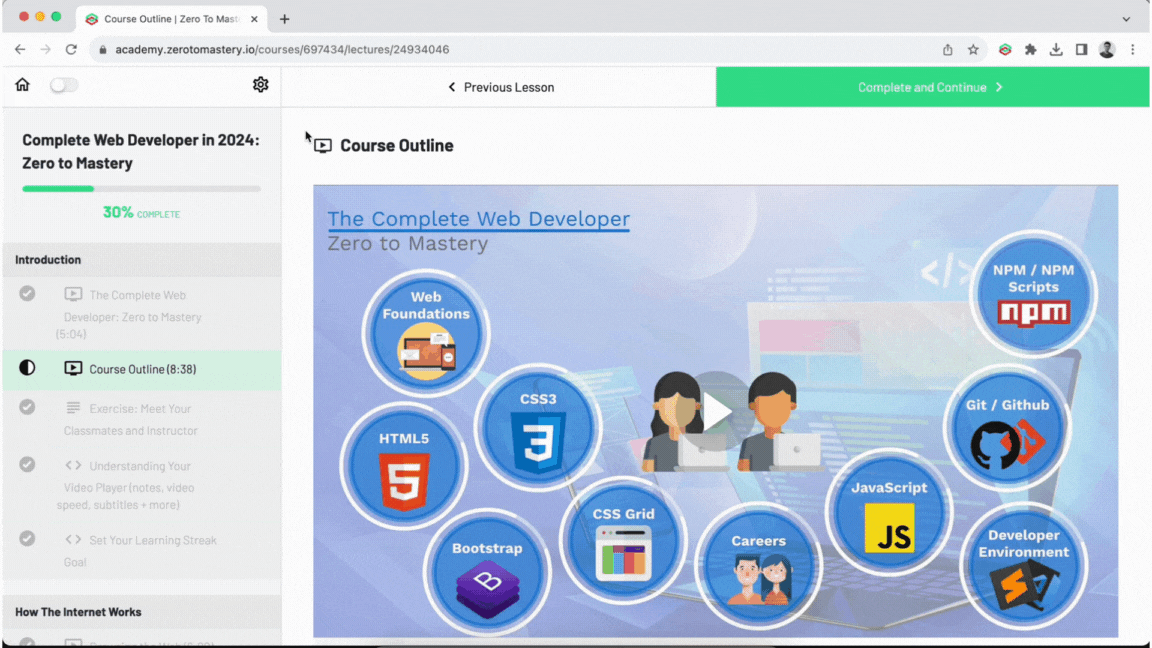
Task: Play the Course Outline video
Action: pyautogui.click(x=716, y=410)
